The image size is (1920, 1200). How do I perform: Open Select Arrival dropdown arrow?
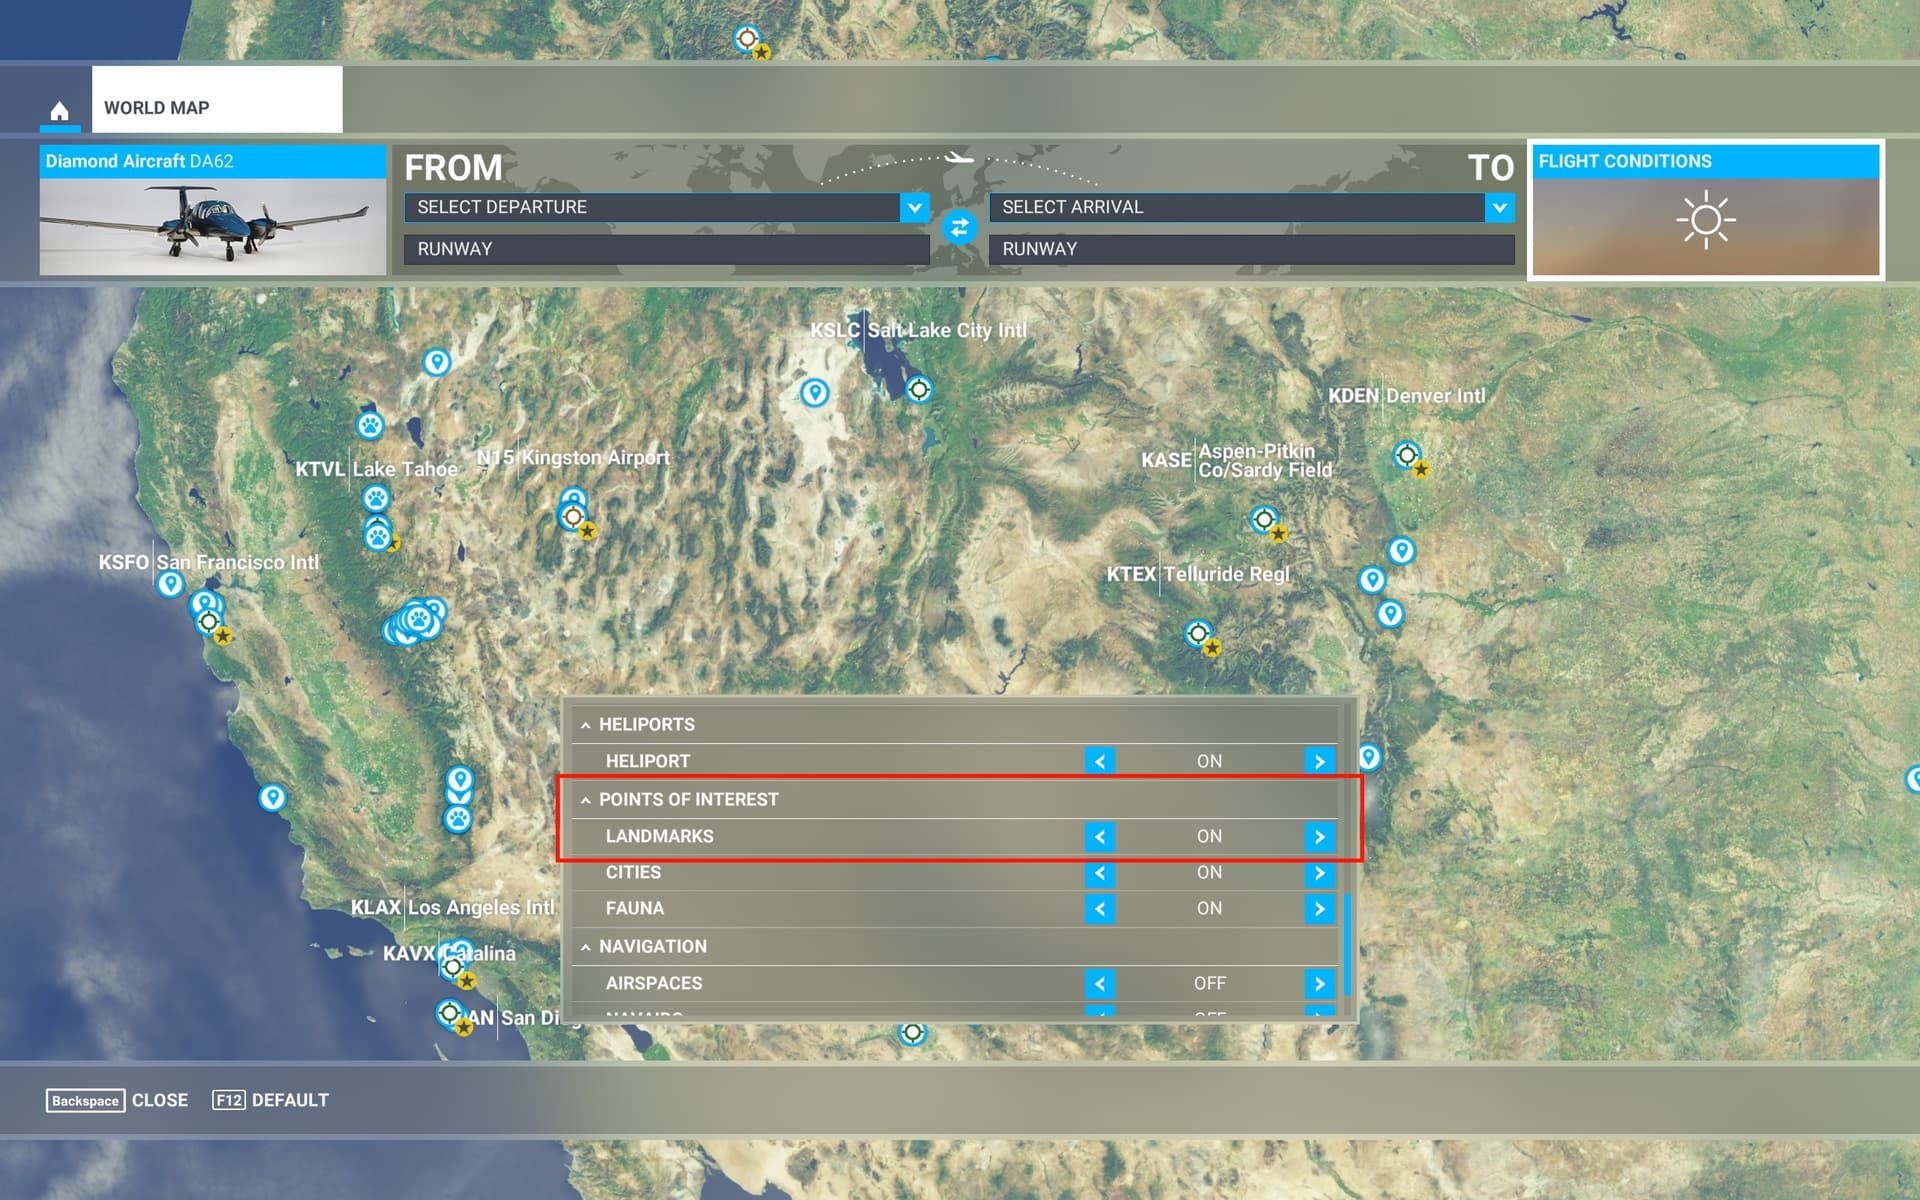[x=1499, y=207]
